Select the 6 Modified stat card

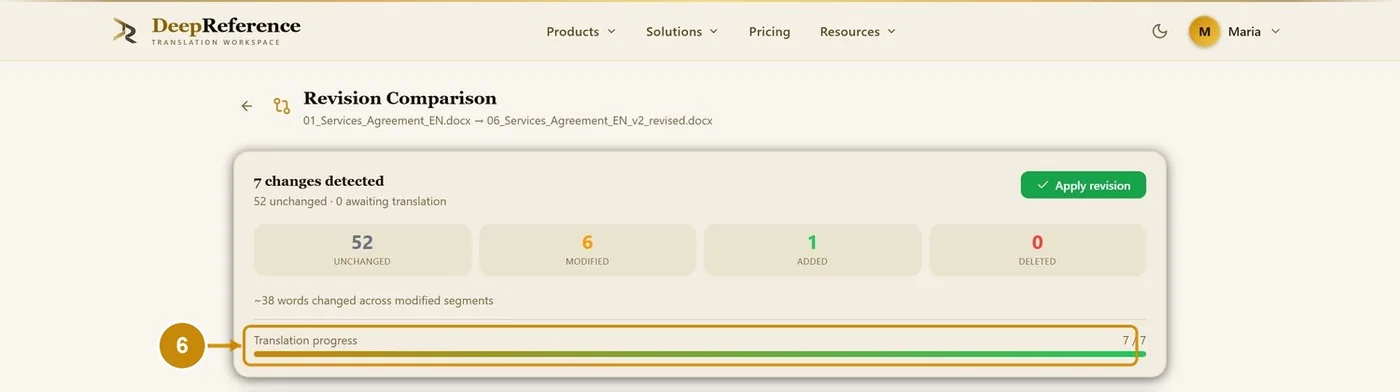[587, 250]
